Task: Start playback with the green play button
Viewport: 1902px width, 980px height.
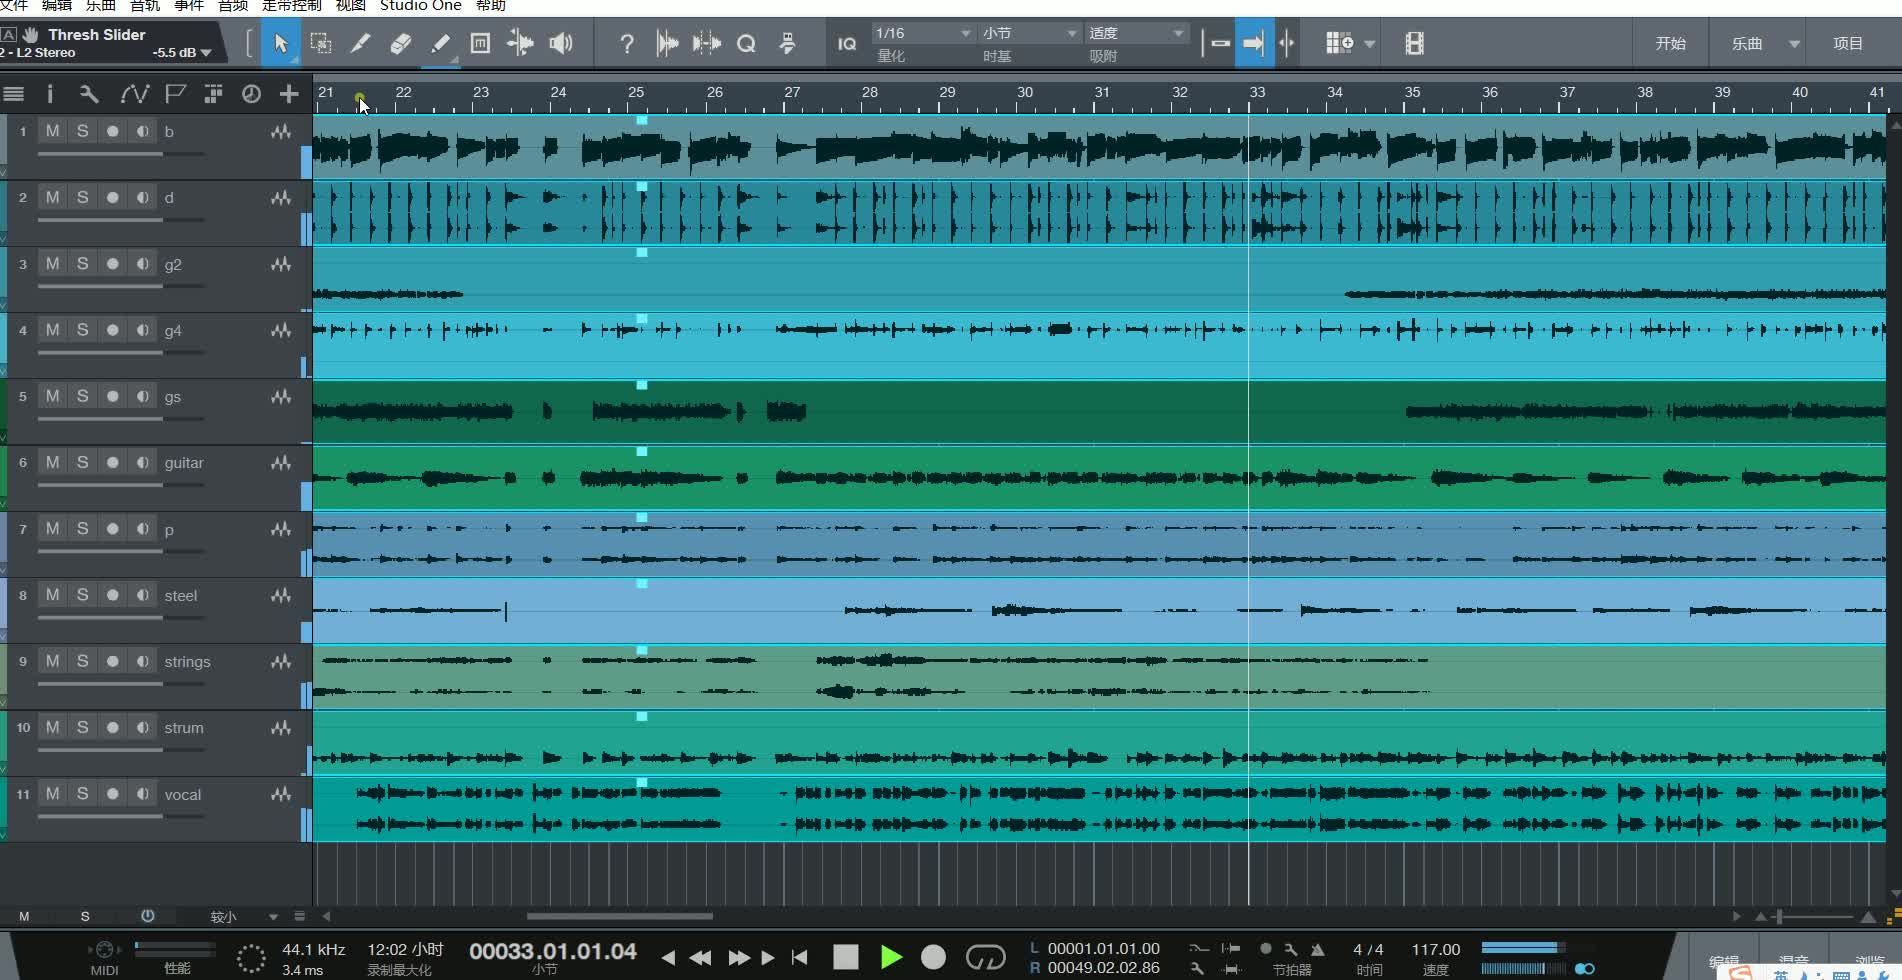Action: 891,957
